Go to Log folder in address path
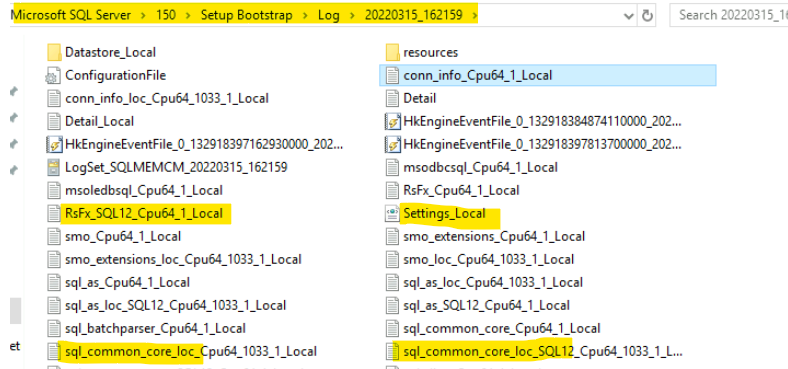788x369 pixels. [x=328, y=16]
